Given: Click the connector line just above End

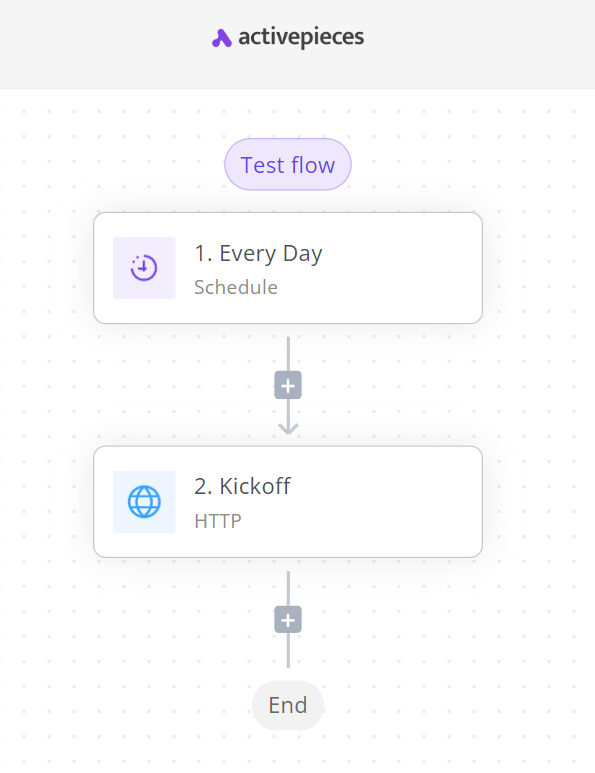Looking at the screenshot, I should (288, 651).
